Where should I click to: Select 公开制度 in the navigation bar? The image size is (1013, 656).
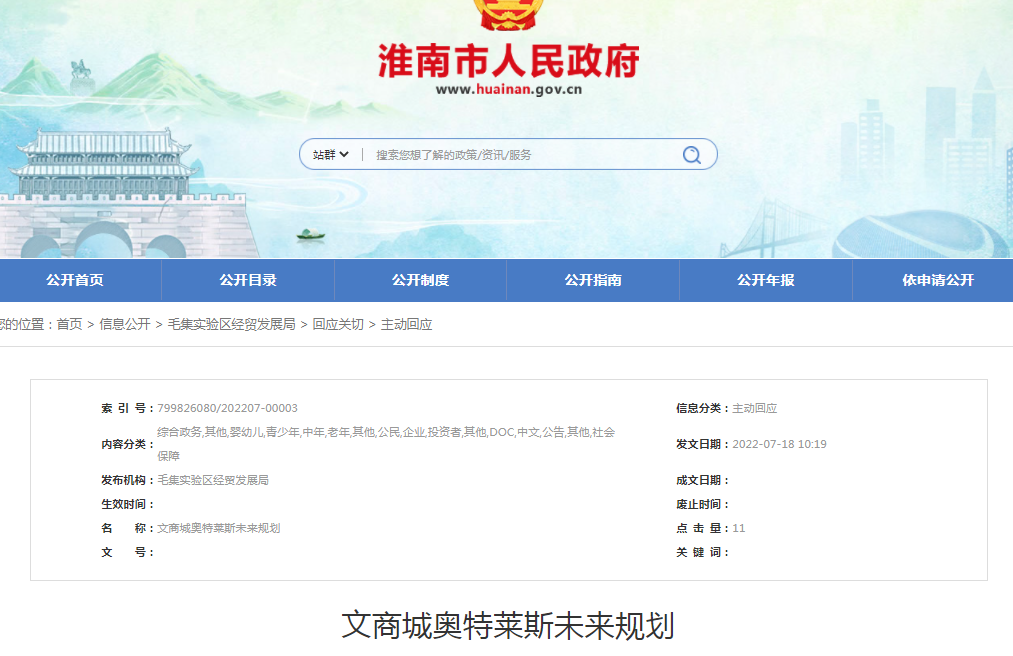420,280
